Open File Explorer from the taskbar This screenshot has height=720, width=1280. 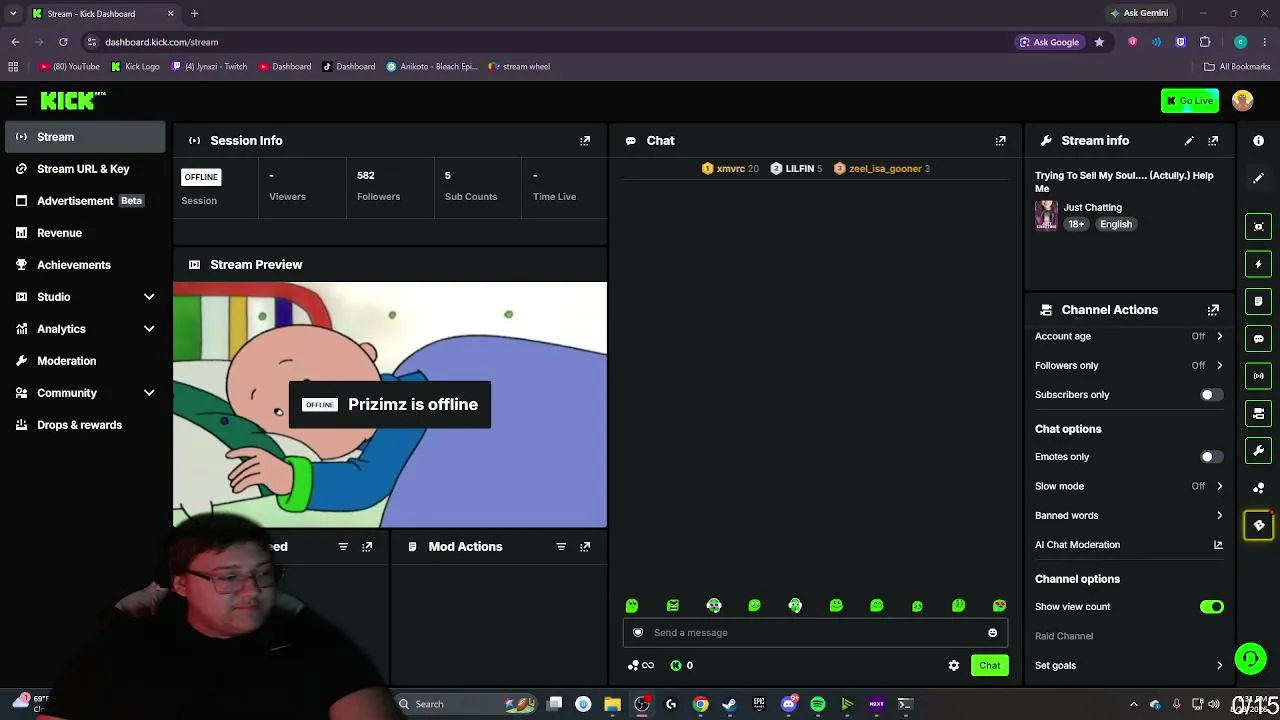[612, 704]
